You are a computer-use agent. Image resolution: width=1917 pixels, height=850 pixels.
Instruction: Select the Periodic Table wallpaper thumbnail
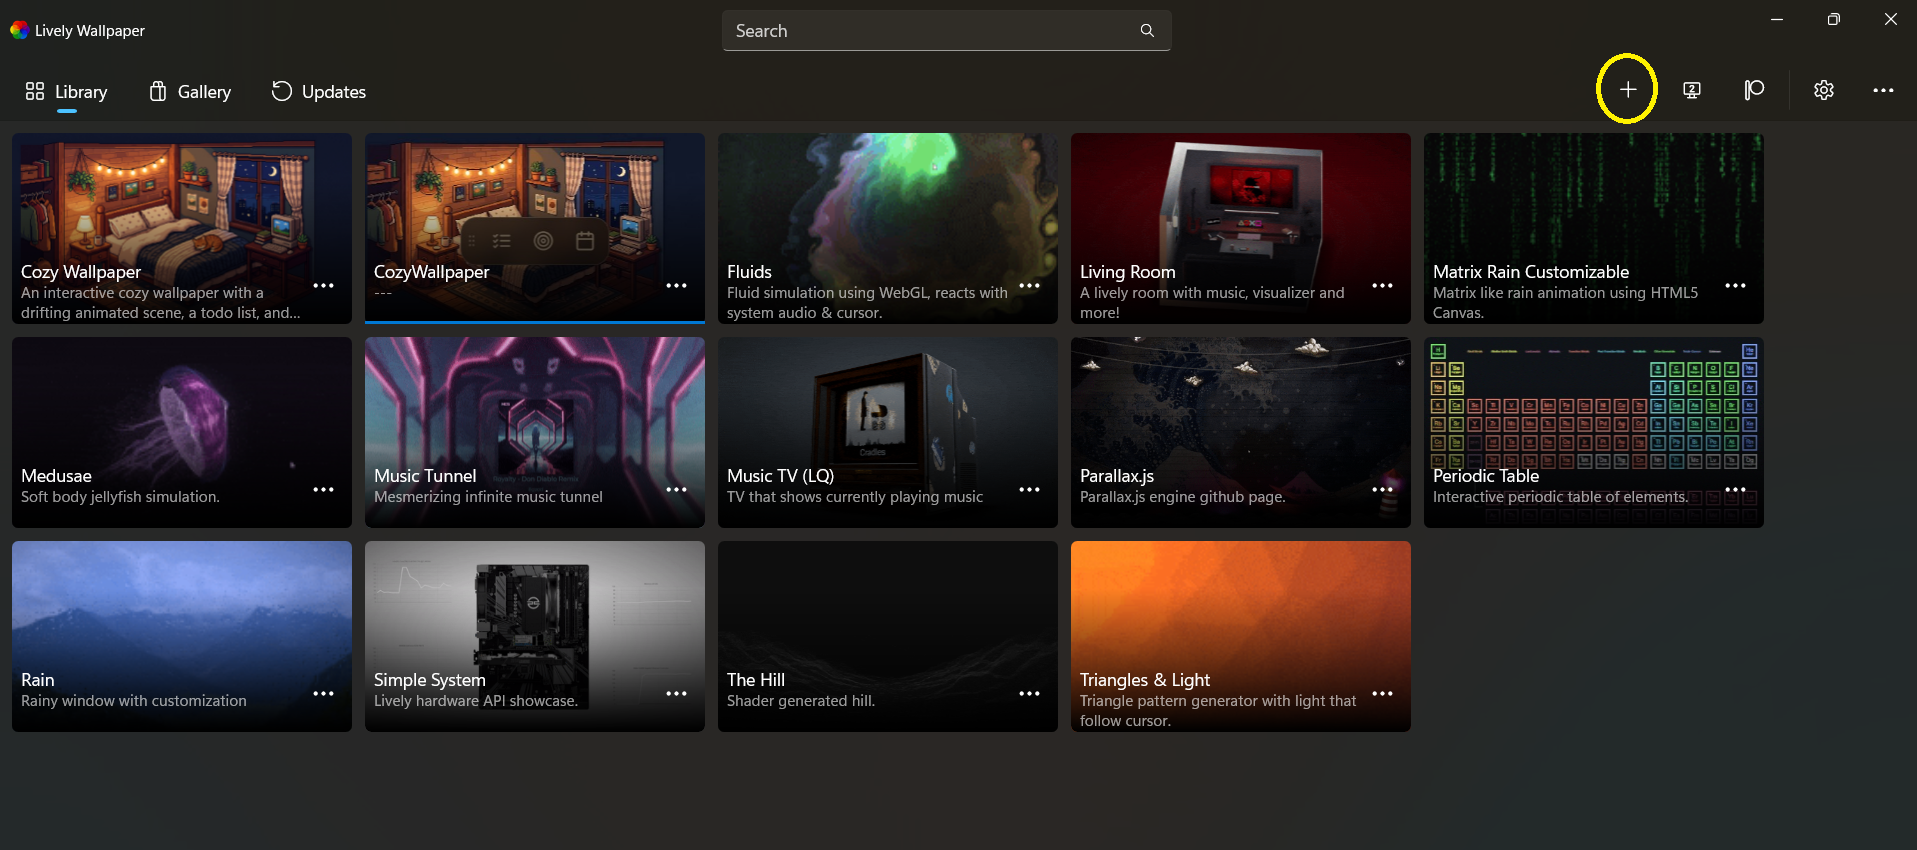click(1594, 432)
